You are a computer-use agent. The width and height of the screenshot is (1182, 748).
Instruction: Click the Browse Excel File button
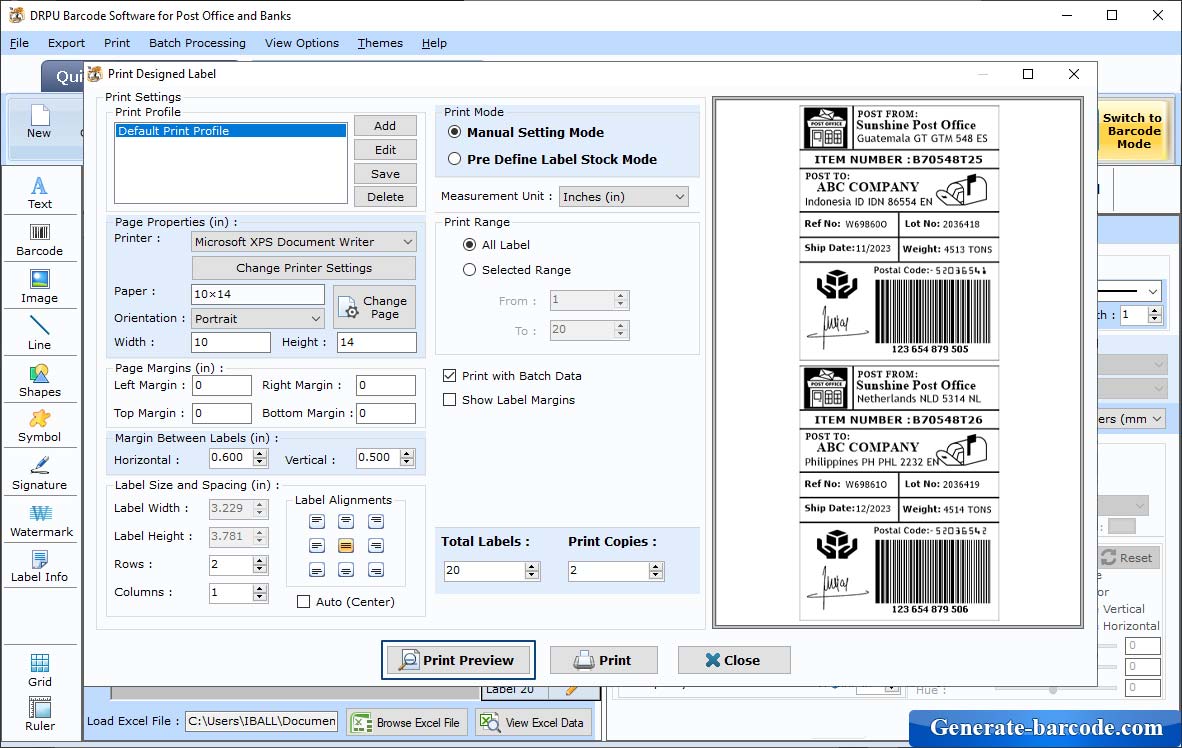[407, 722]
